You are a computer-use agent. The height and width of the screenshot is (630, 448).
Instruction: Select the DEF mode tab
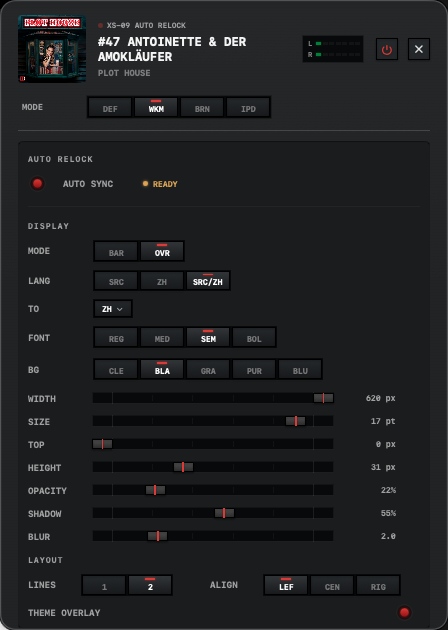[x=110, y=107]
